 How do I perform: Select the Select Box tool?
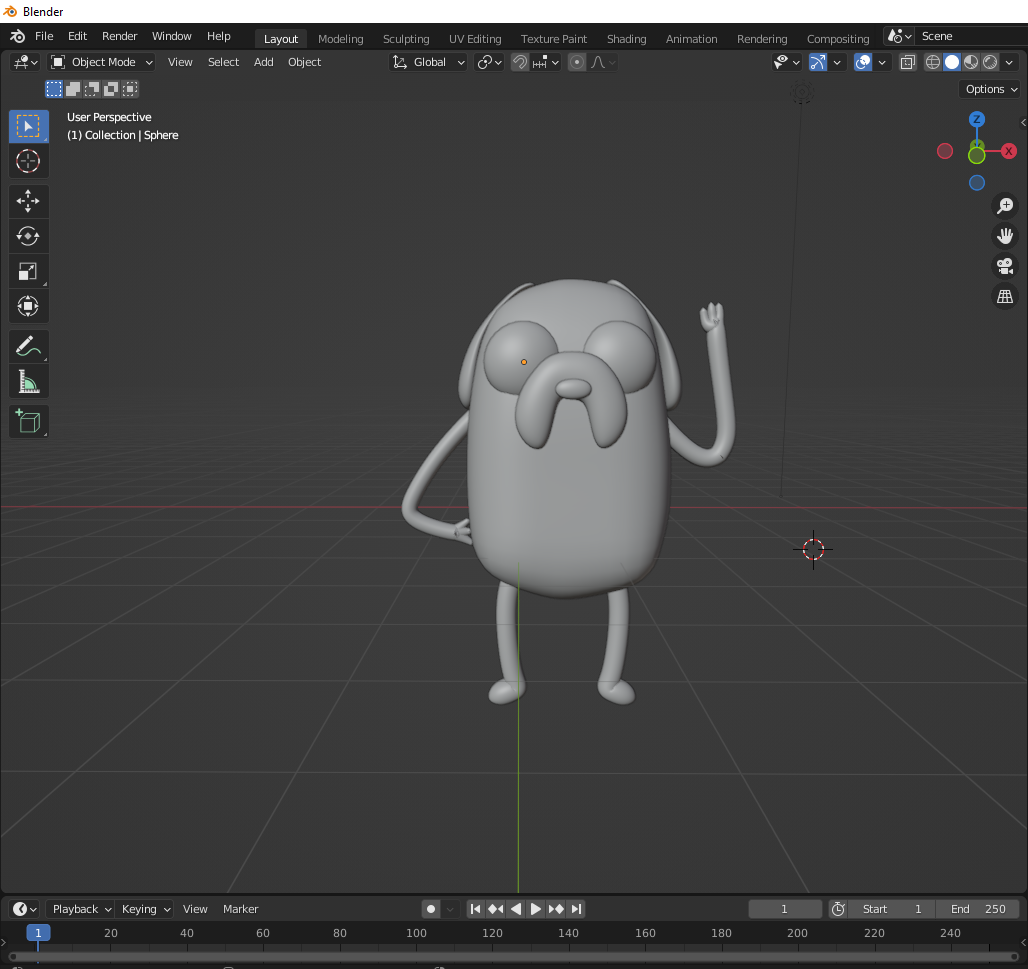pyautogui.click(x=28, y=126)
